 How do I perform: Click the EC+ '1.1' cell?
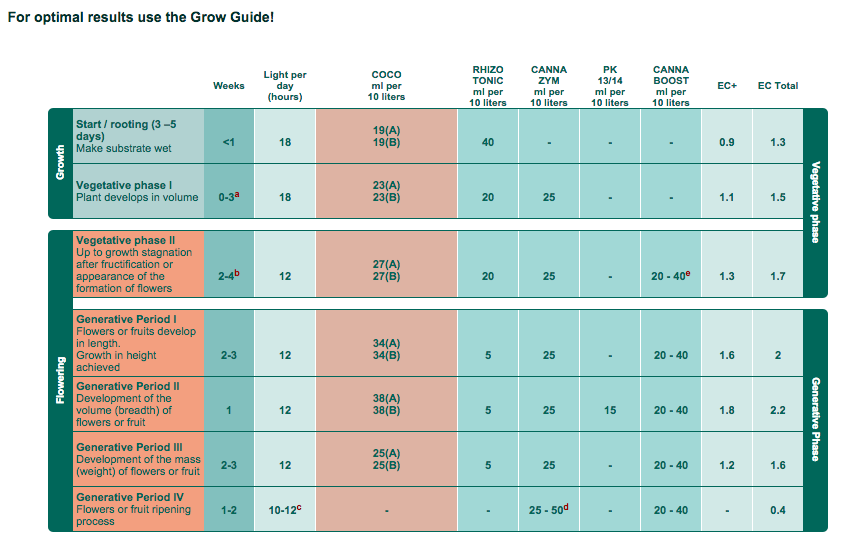(x=727, y=191)
